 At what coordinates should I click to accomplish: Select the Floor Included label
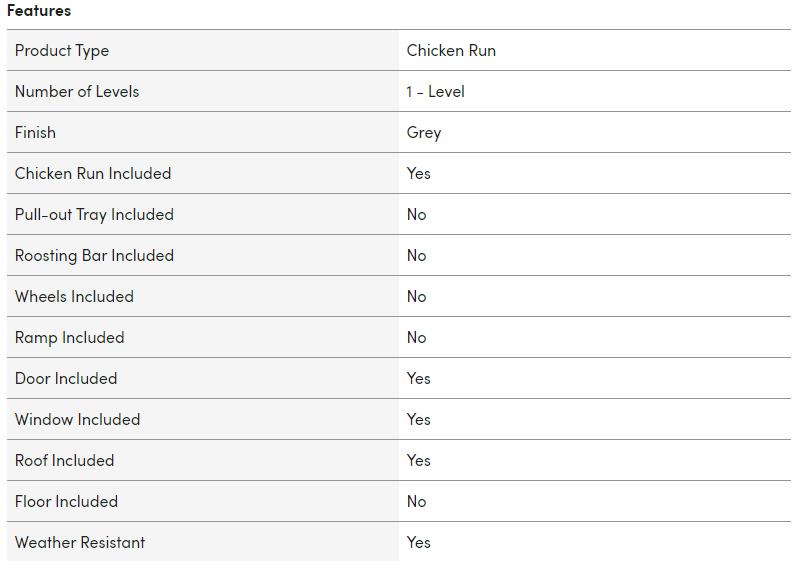click(x=66, y=502)
